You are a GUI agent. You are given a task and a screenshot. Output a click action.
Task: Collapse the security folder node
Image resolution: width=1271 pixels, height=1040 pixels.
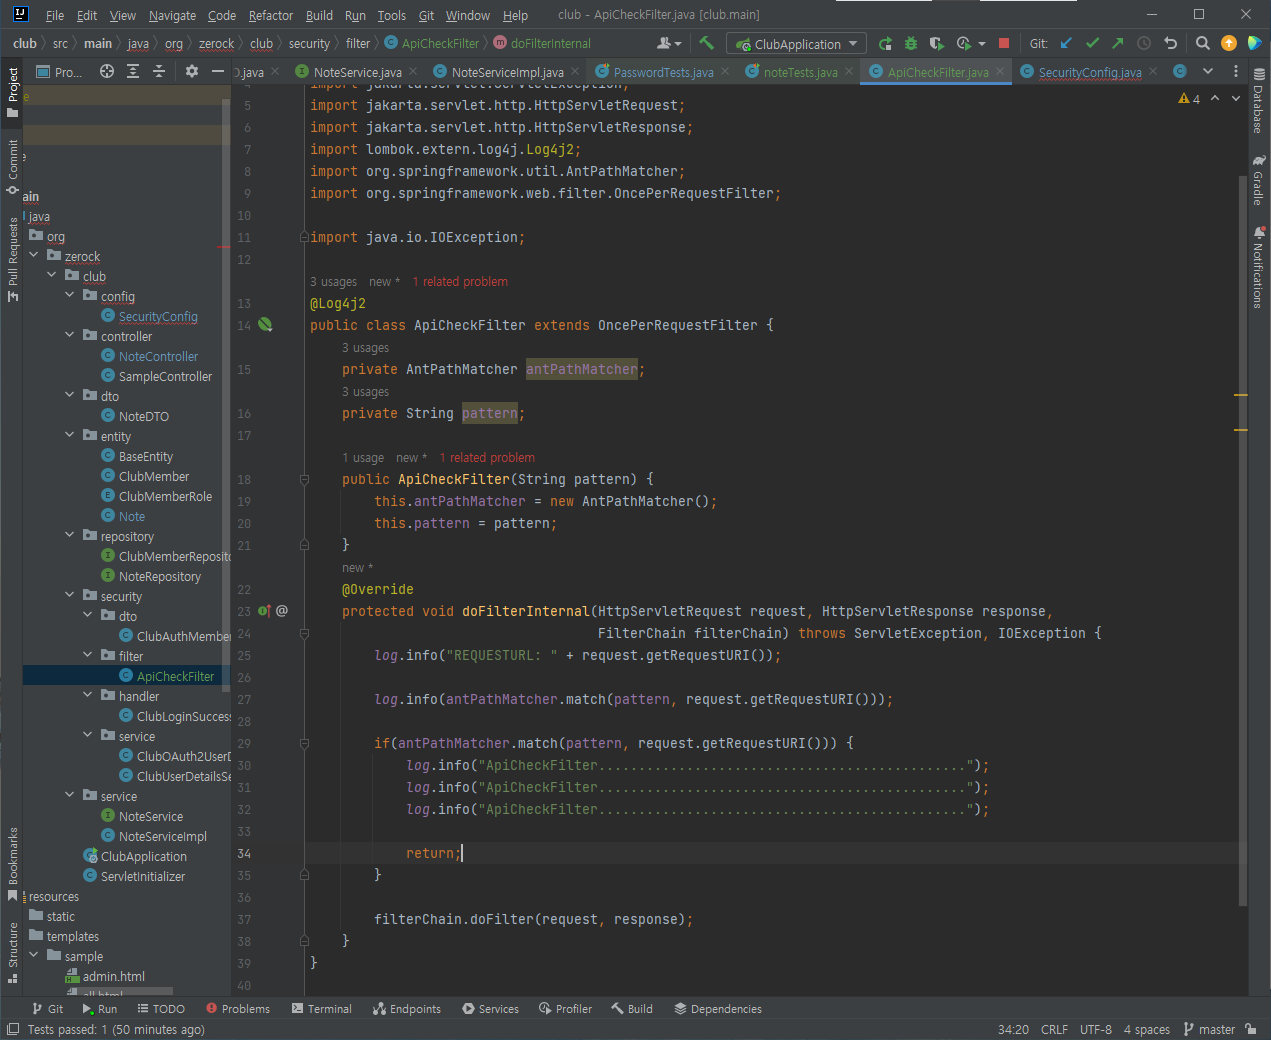[70, 595]
